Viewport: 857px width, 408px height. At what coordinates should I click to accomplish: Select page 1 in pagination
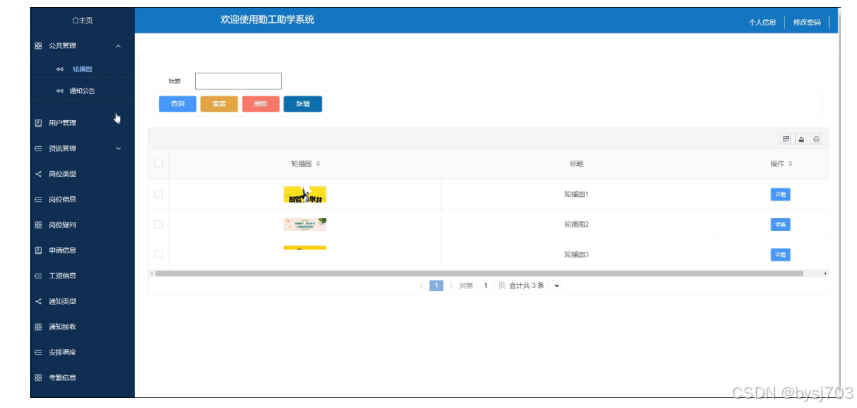(x=436, y=285)
